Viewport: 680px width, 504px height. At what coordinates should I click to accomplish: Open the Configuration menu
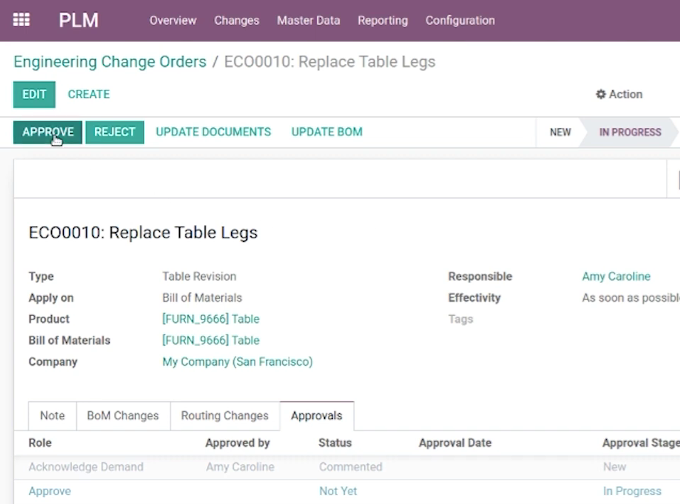(460, 20)
